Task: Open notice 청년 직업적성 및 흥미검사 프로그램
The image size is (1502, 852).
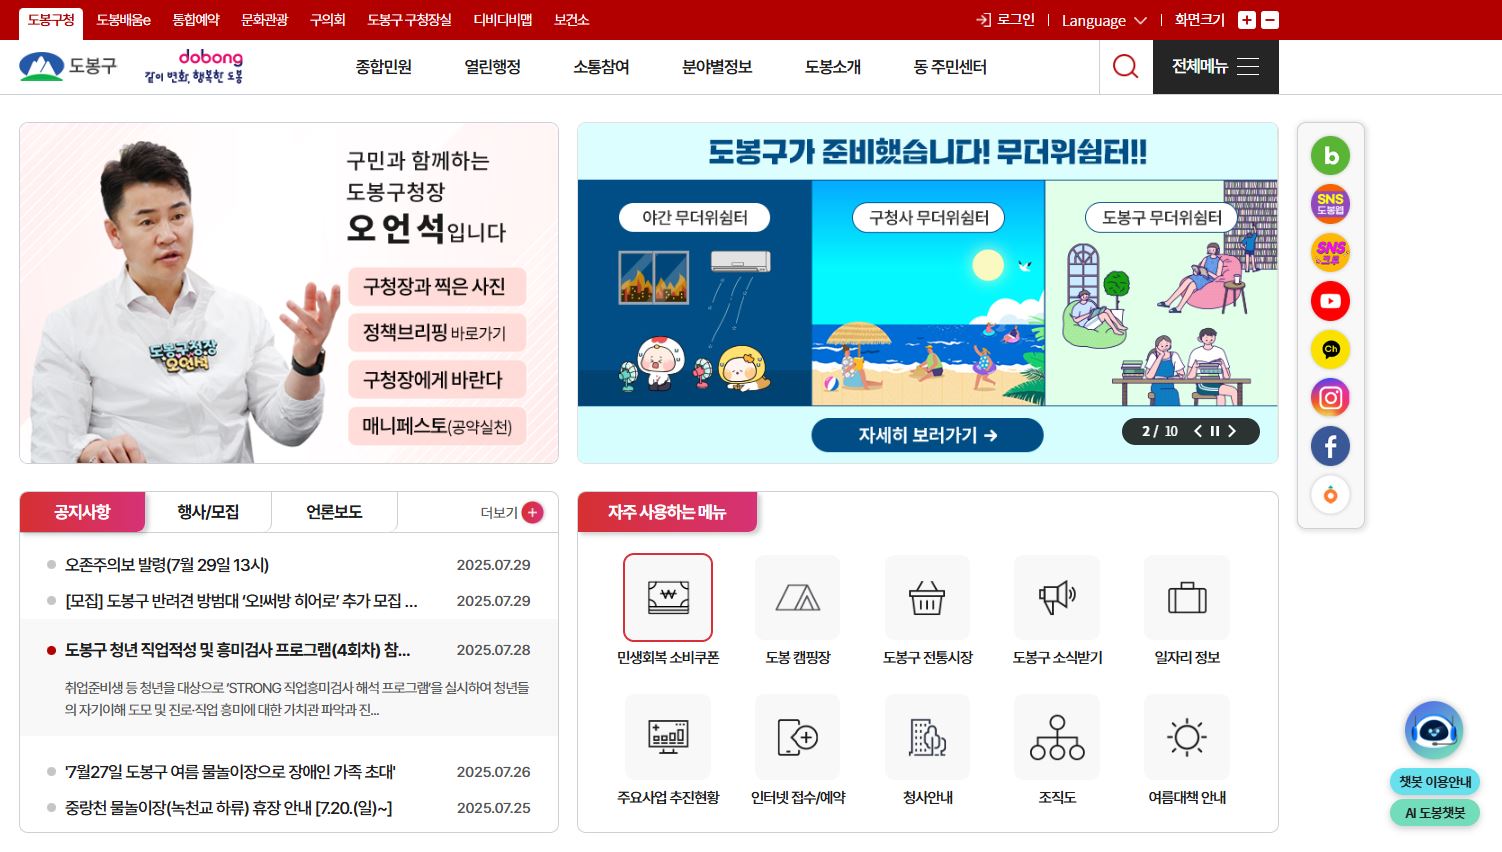Action: (237, 650)
